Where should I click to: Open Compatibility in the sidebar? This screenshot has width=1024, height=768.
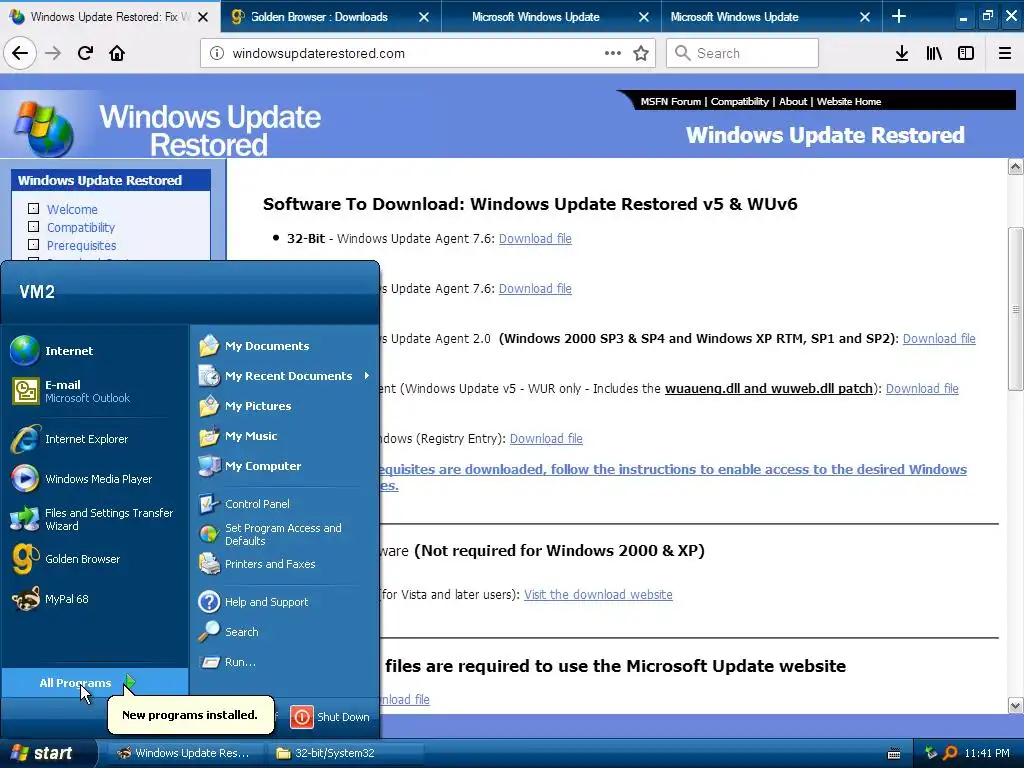(80, 227)
